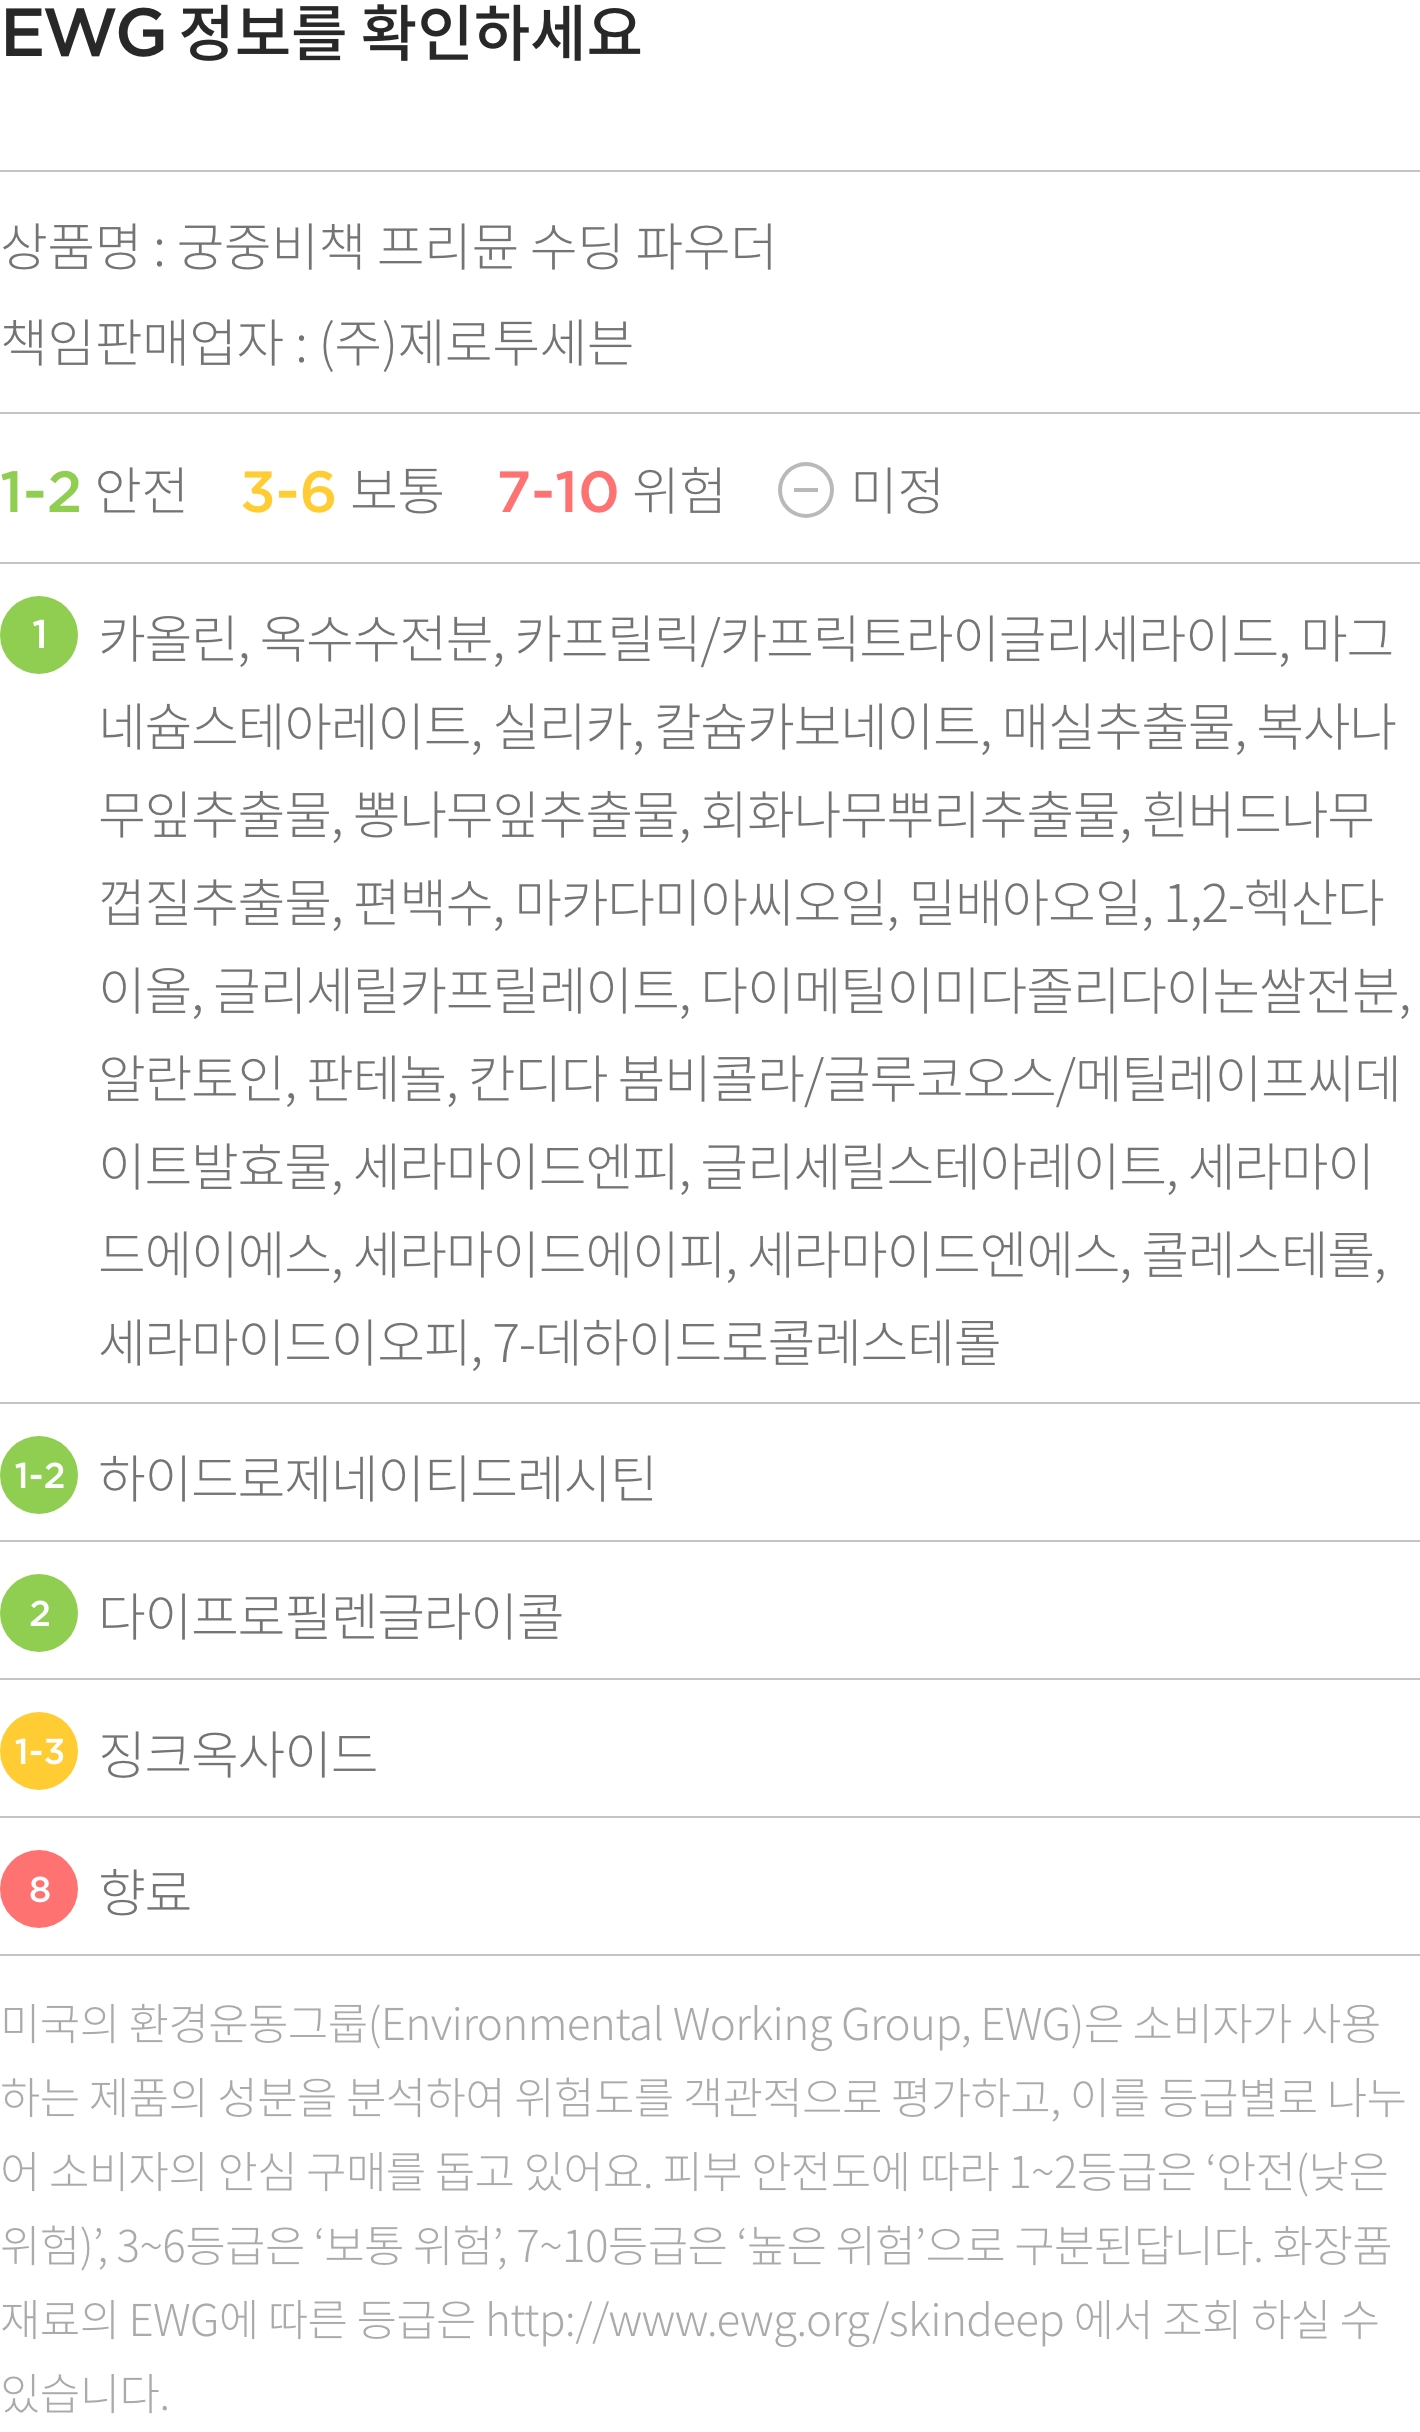This screenshot has height=2432, width=1420.
Task: Click the yellow 1-3 grade badge
Action: coord(39,1751)
